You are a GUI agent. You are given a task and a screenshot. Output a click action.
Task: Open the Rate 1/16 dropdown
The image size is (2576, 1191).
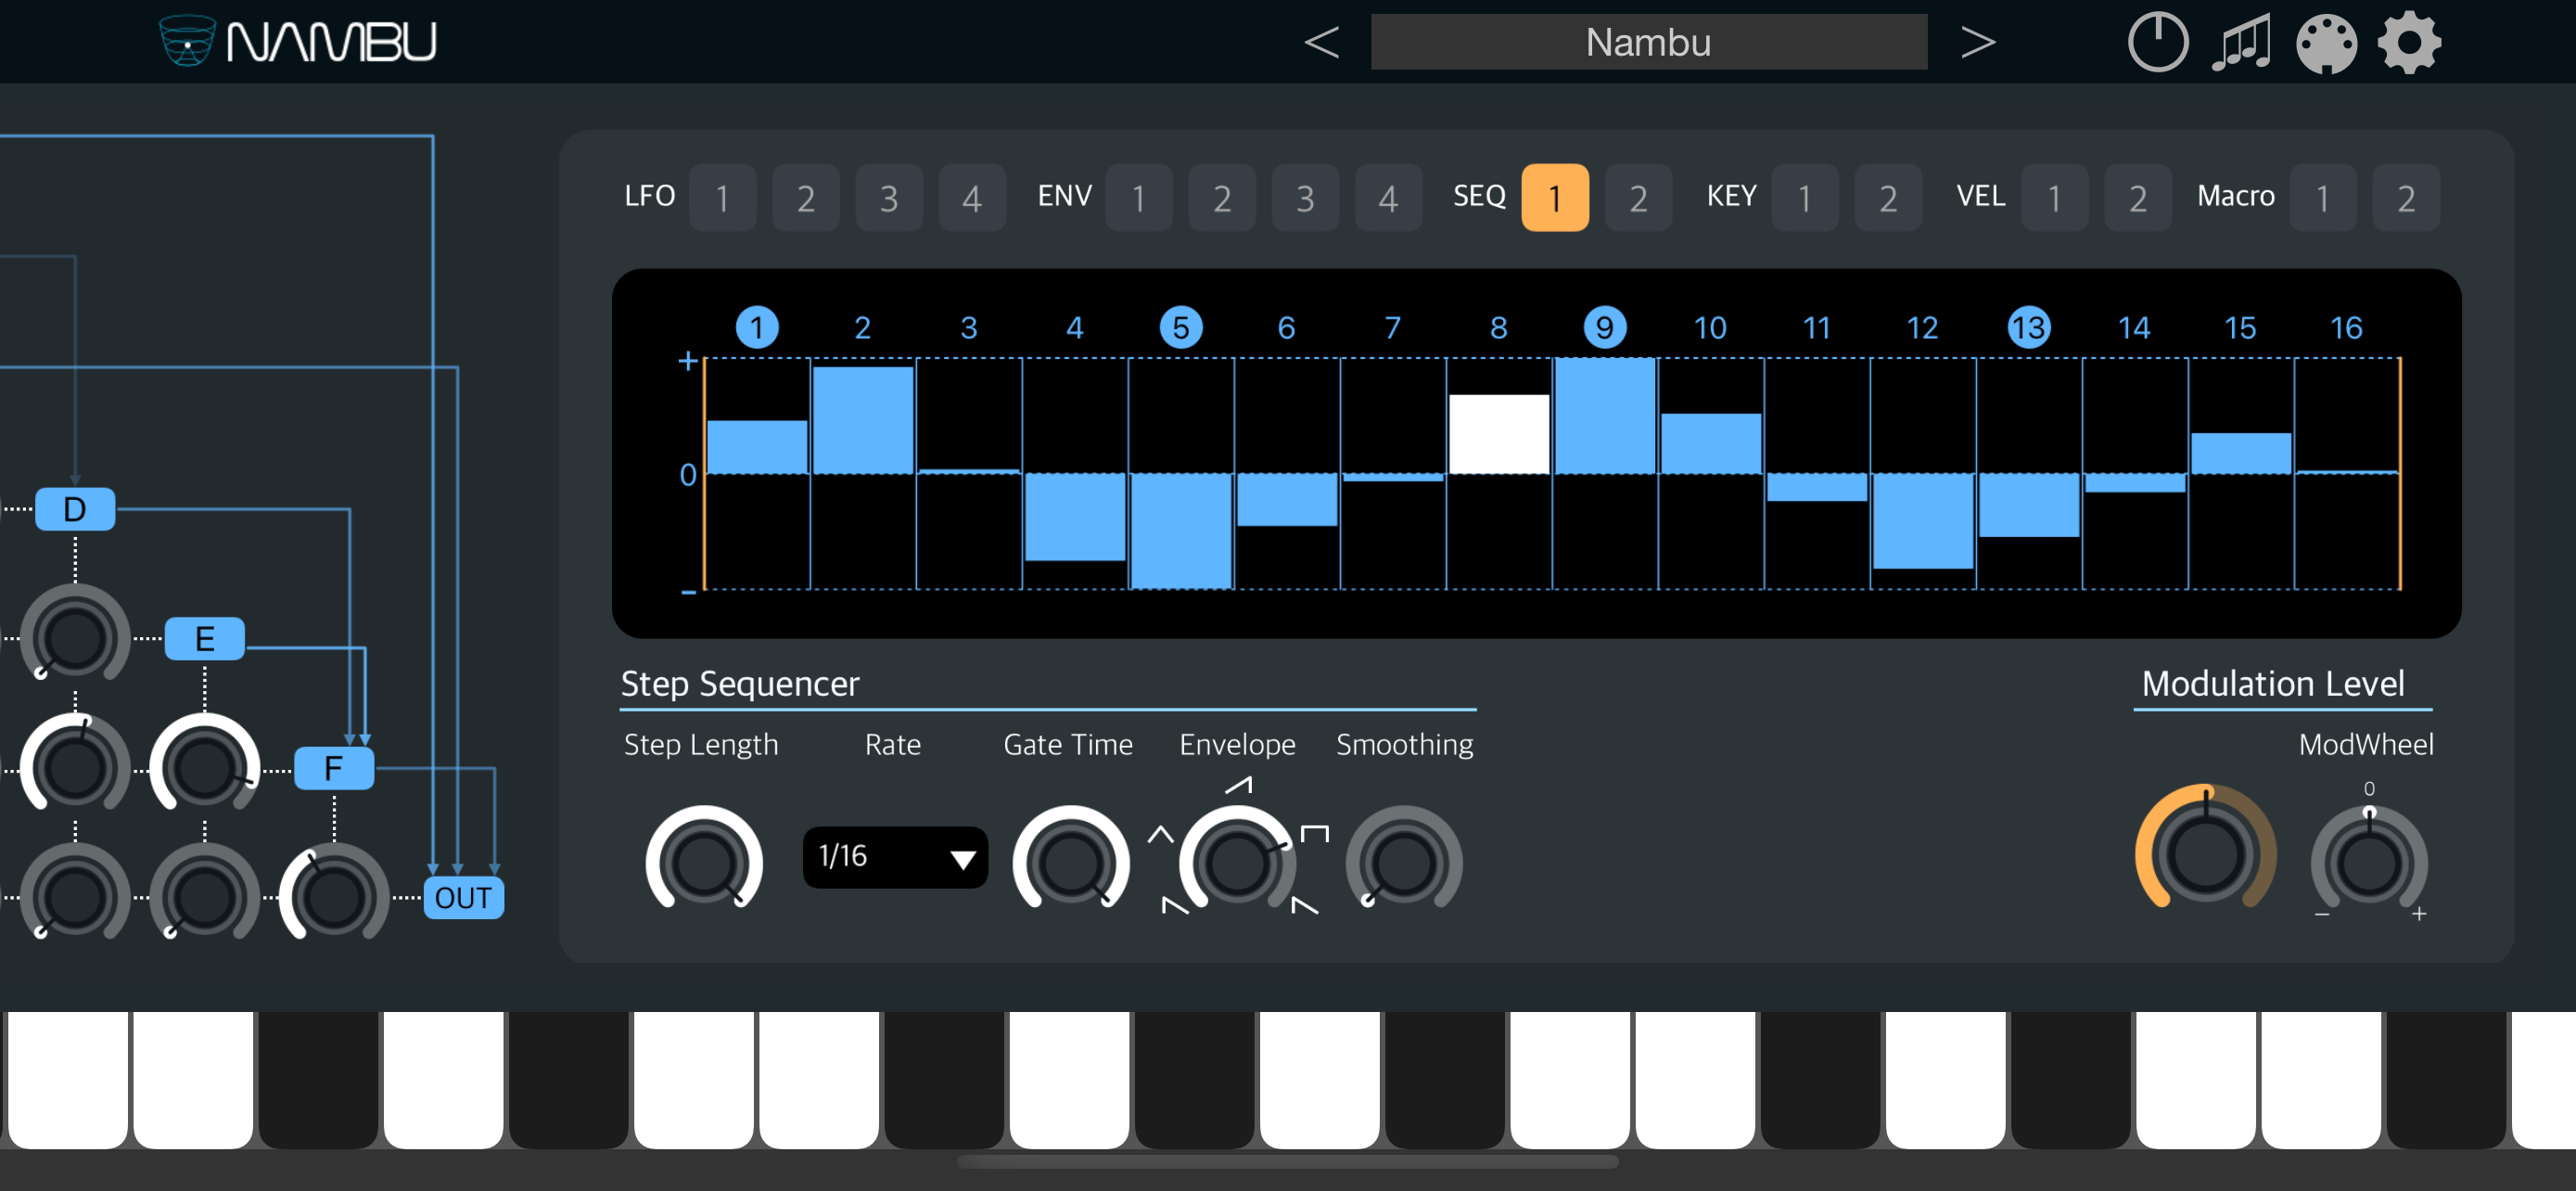[894, 857]
